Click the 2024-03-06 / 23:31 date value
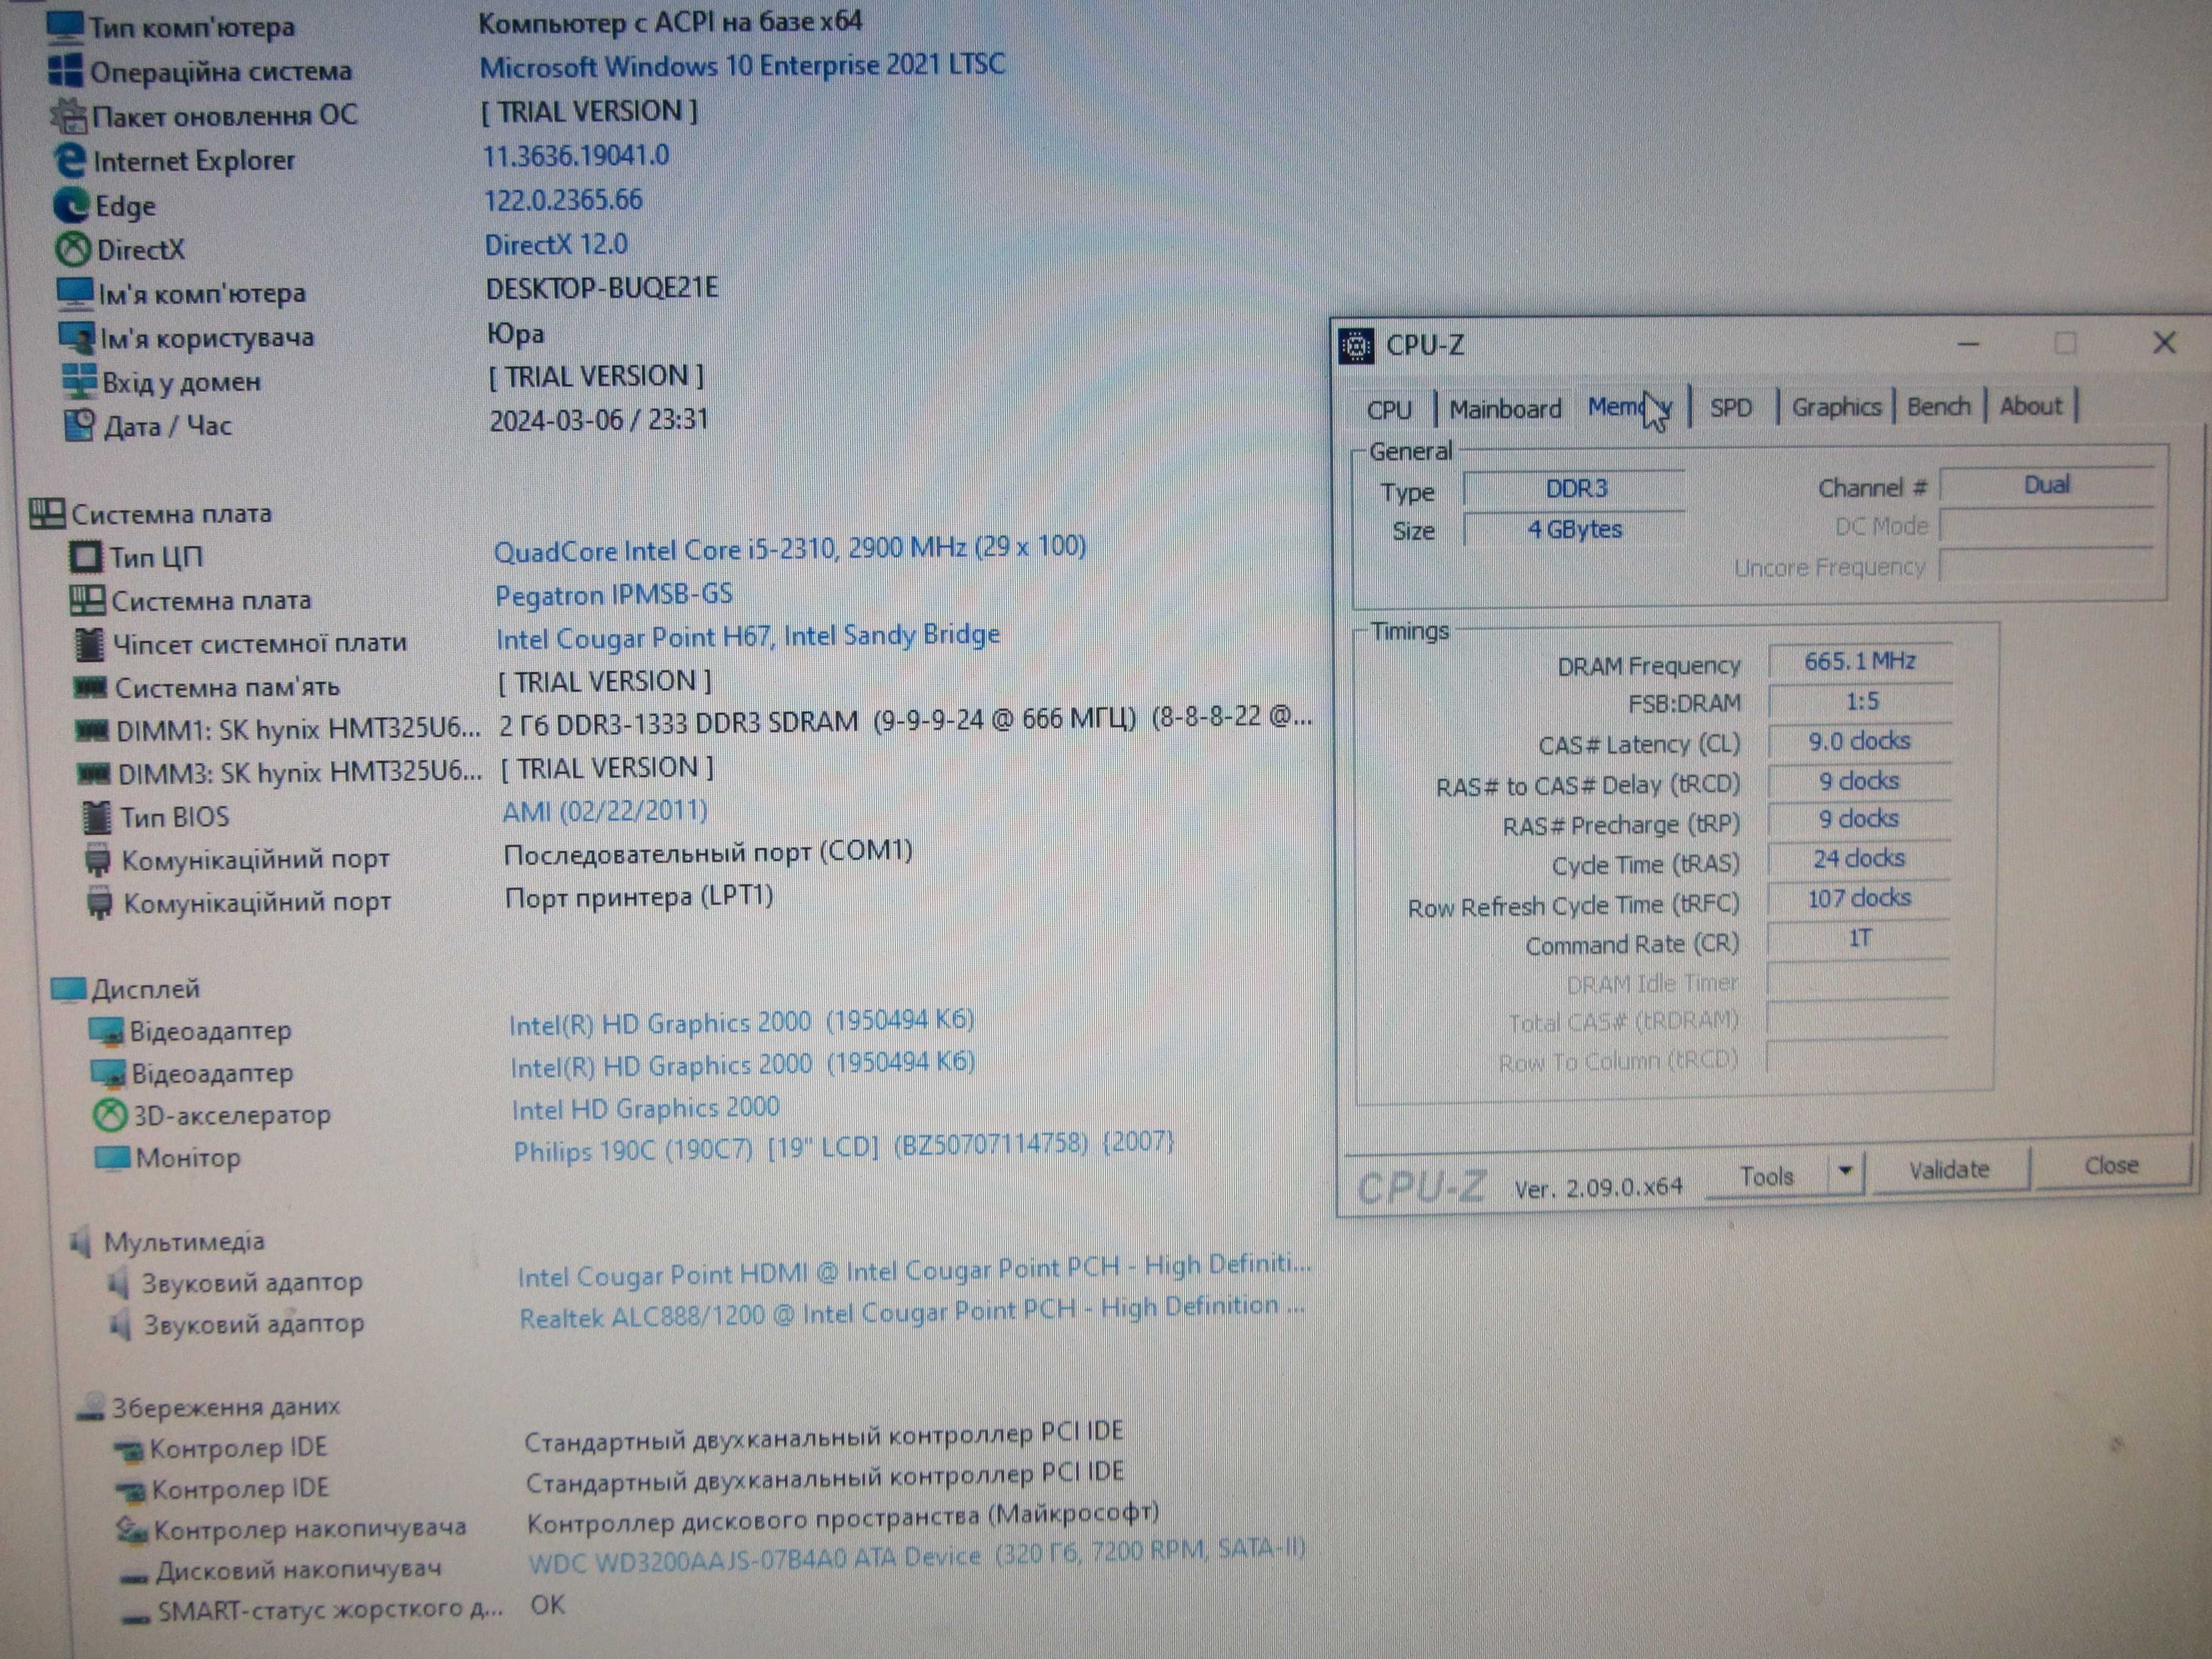Viewport: 2212px width, 1659px height. 598,419
